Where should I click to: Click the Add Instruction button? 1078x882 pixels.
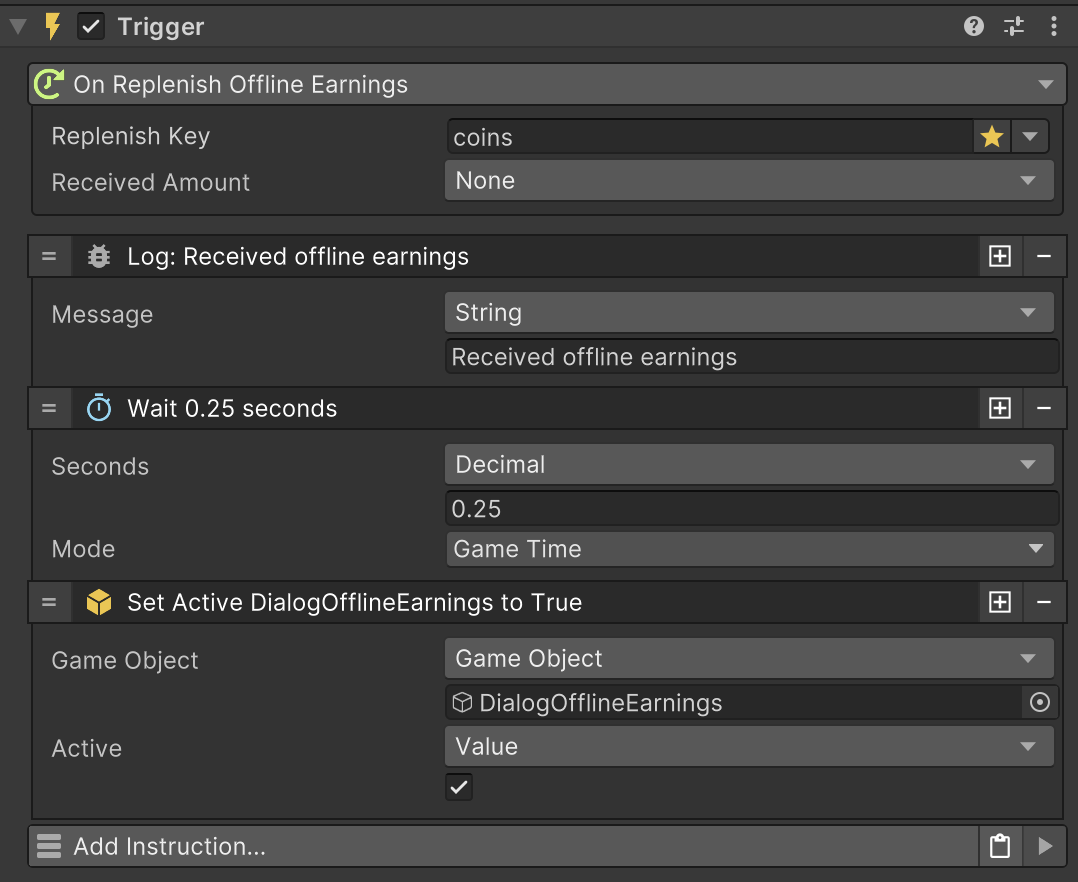(502, 846)
